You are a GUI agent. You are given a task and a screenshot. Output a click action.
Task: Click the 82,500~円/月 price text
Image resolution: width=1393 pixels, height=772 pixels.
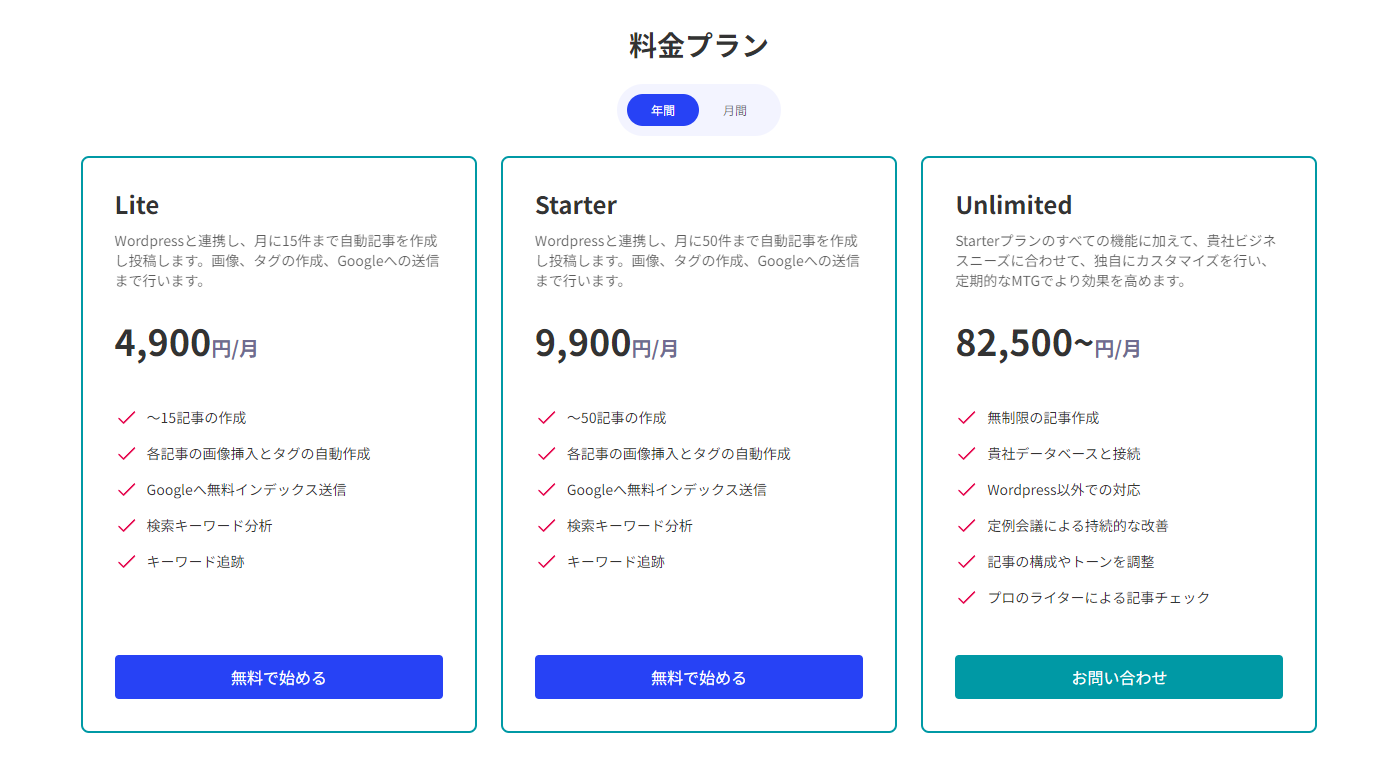click(x=1047, y=343)
